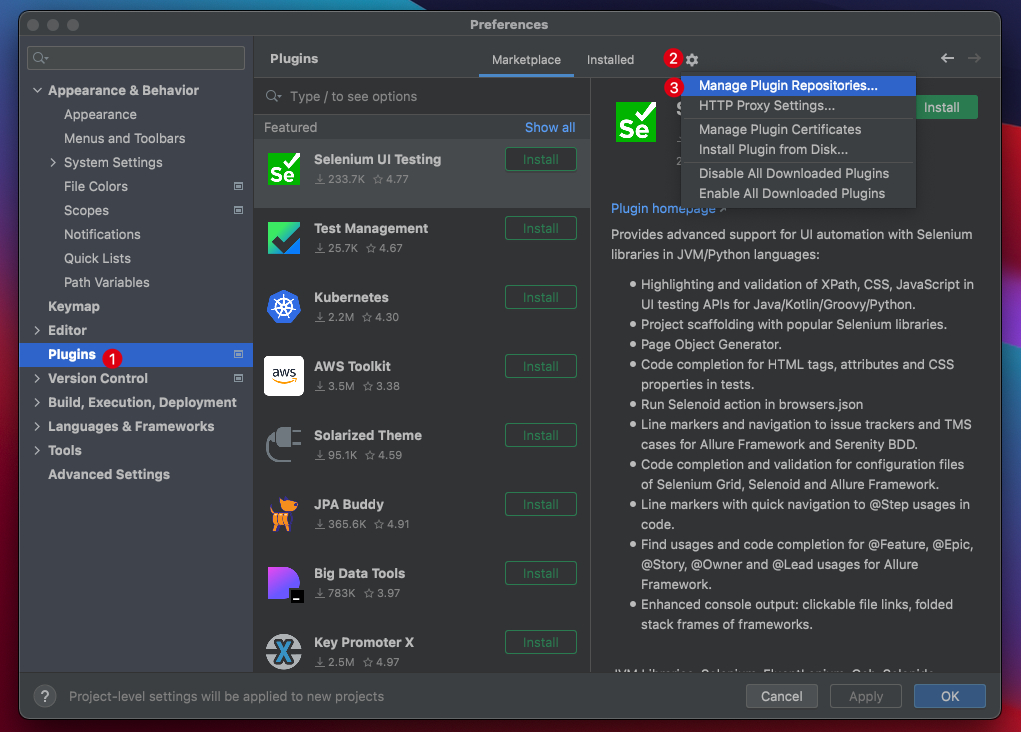Navigate back with the left arrow
This screenshot has height=732, width=1021.
click(x=947, y=59)
